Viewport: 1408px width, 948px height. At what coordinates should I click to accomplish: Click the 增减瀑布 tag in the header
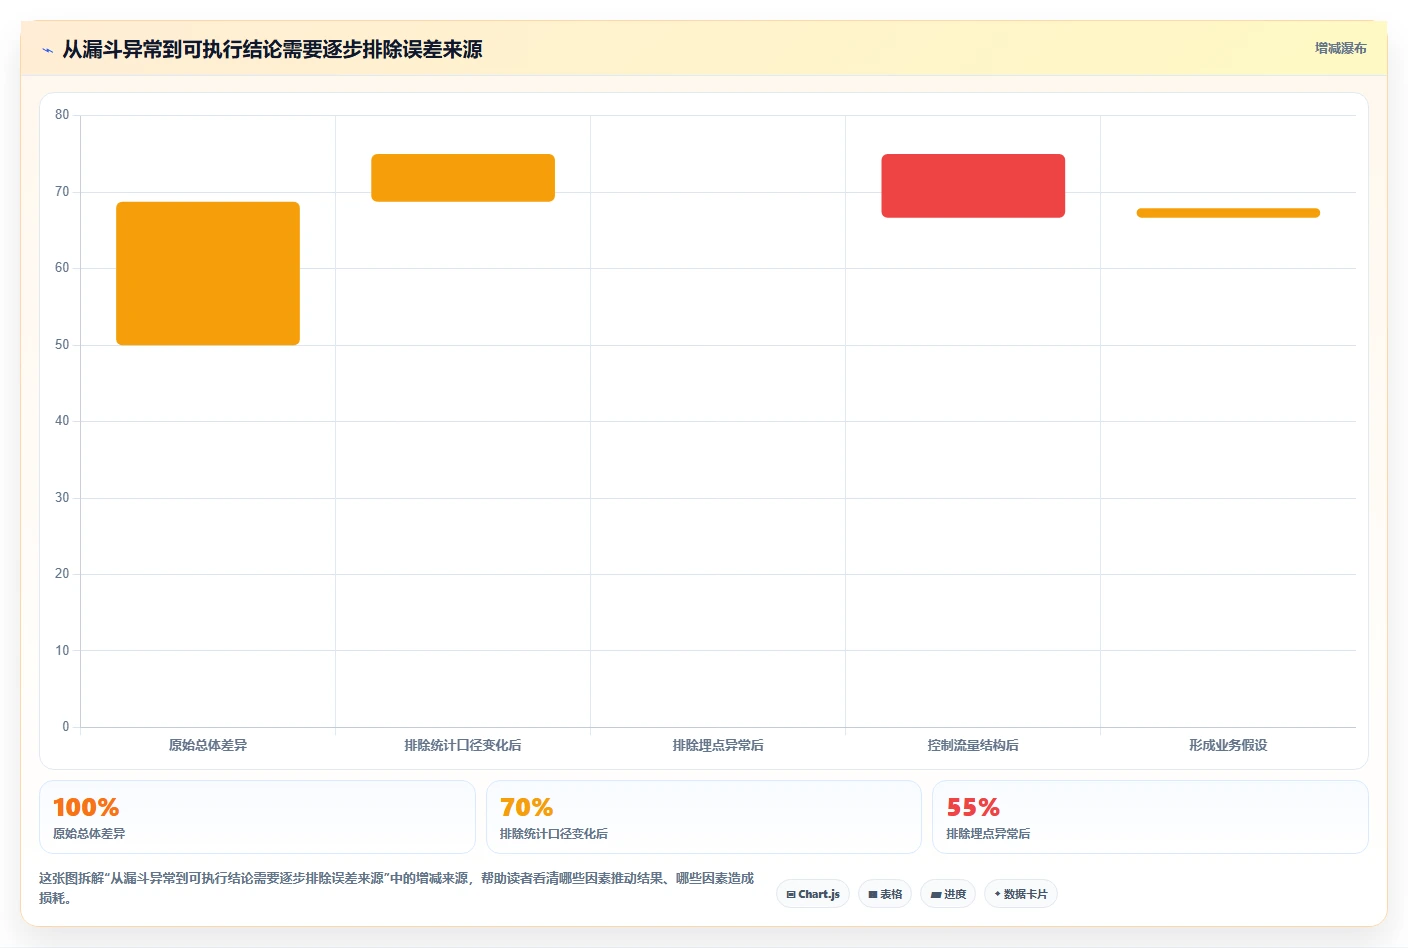(1340, 48)
